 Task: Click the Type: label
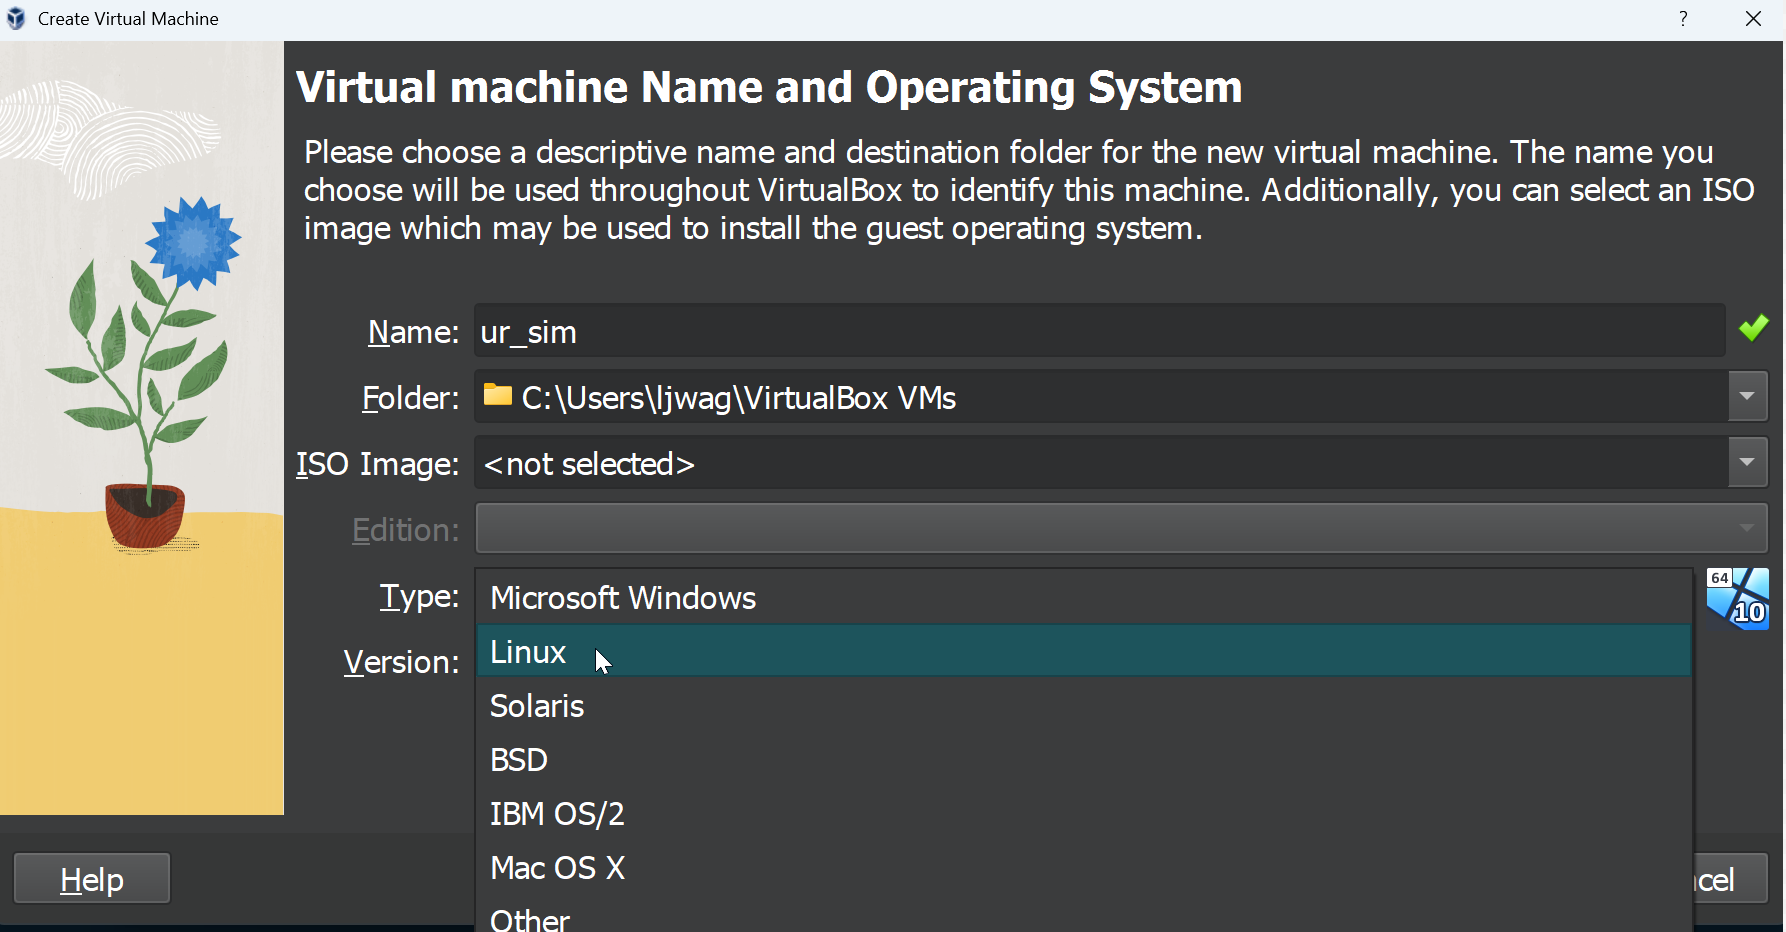pyautogui.click(x=419, y=596)
